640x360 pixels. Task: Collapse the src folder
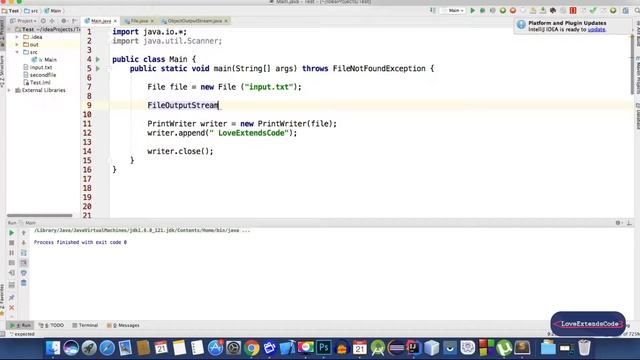click(x=17, y=52)
